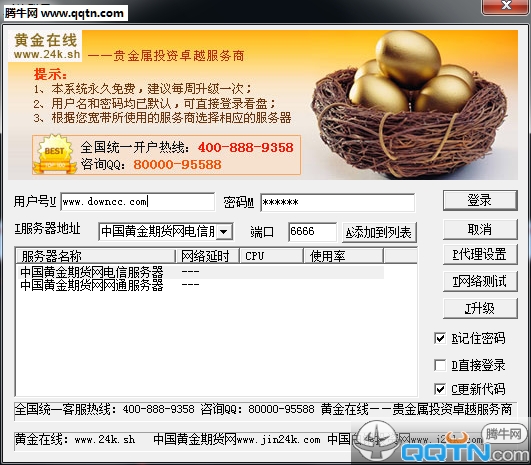531x465 pixels.
Task: Click into the 密码 password field
Action: [x=337, y=202]
